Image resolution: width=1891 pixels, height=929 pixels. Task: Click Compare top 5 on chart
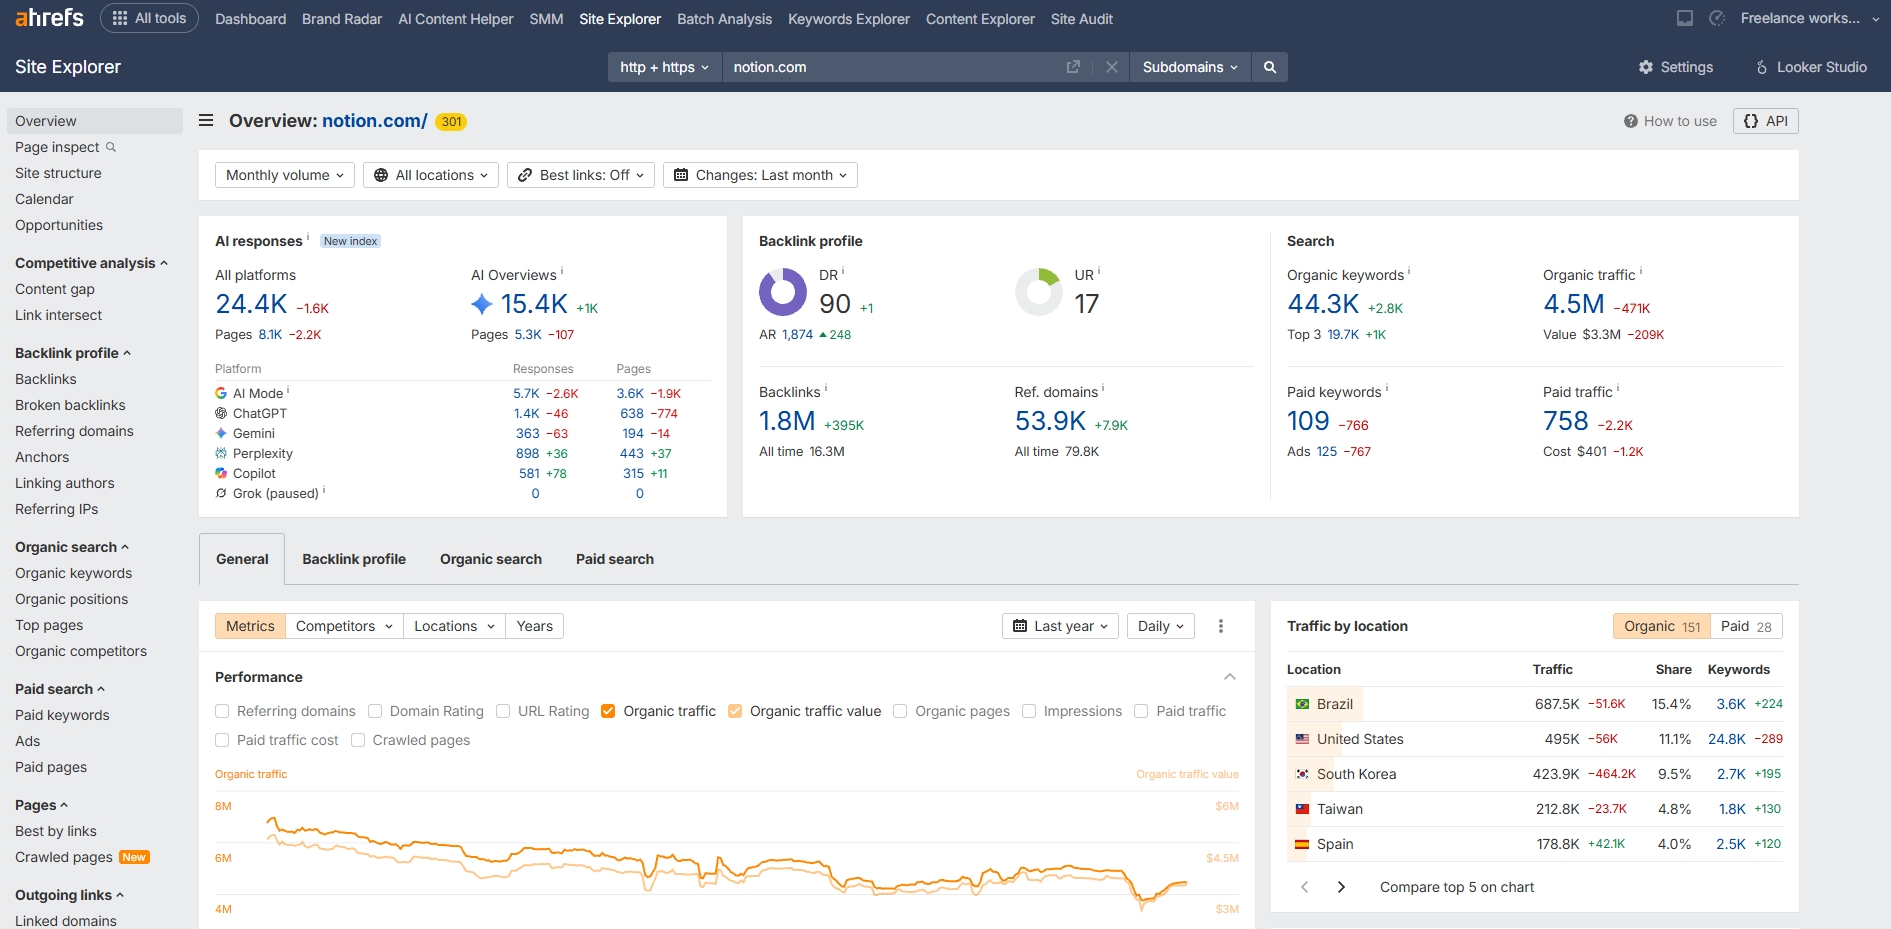1457,887
